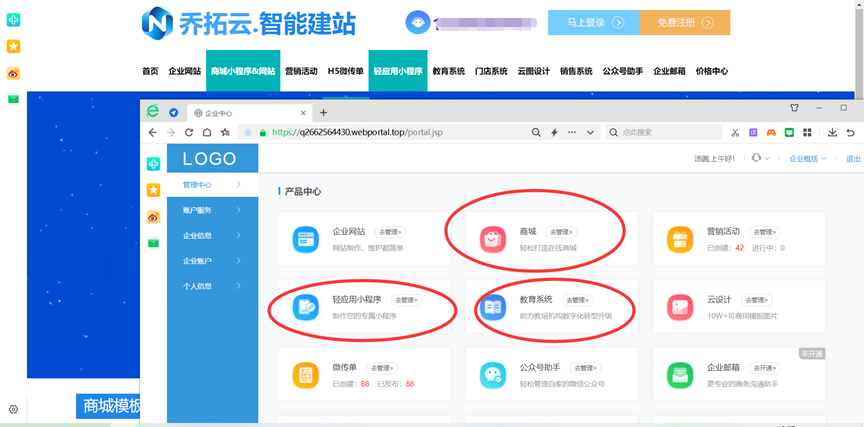Viewport: 864px width, 427px height.
Task: Click Weibo eye icon in front-window sidebar
Action: [153, 217]
